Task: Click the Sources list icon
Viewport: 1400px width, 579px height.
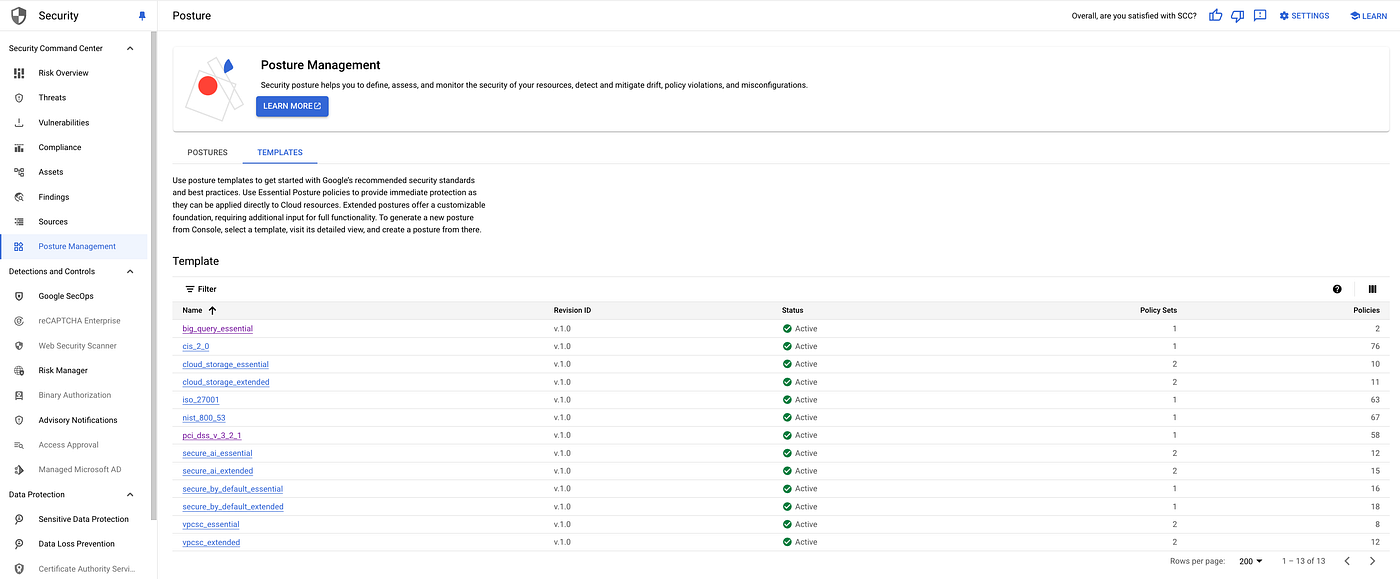Action: [19, 222]
